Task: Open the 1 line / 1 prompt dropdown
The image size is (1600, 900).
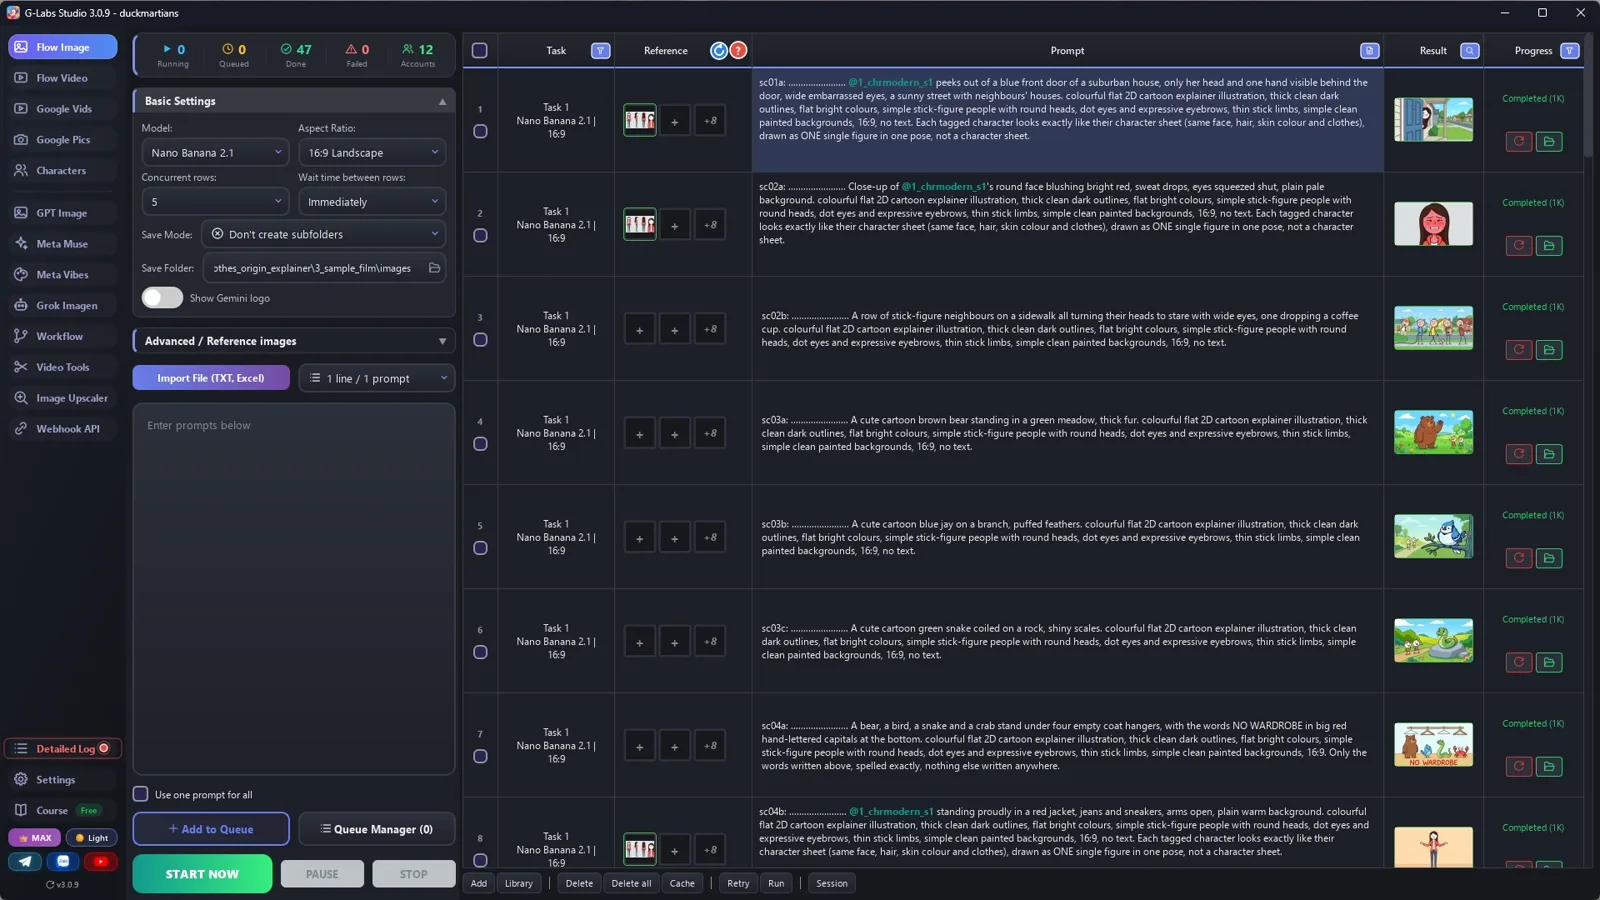Action: 377,378
